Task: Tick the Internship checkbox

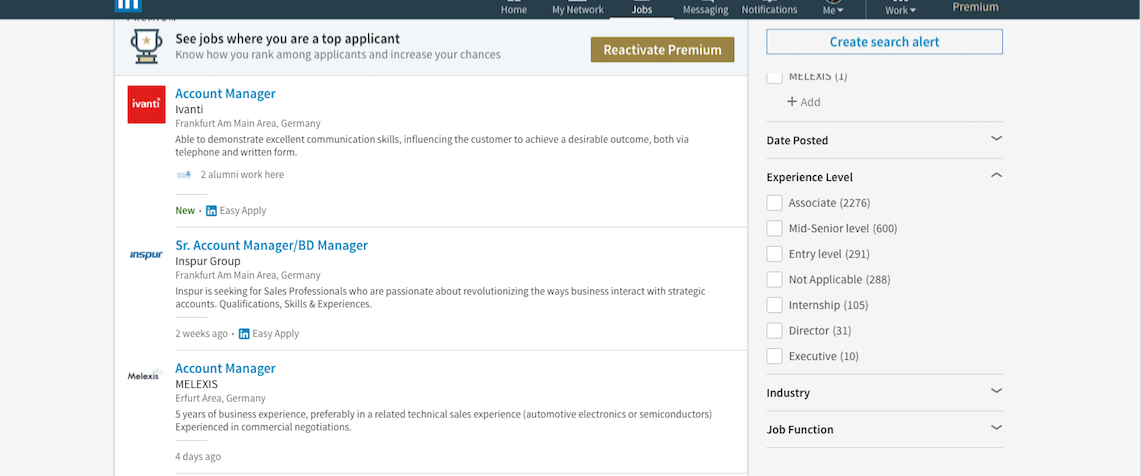Action: (x=774, y=305)
